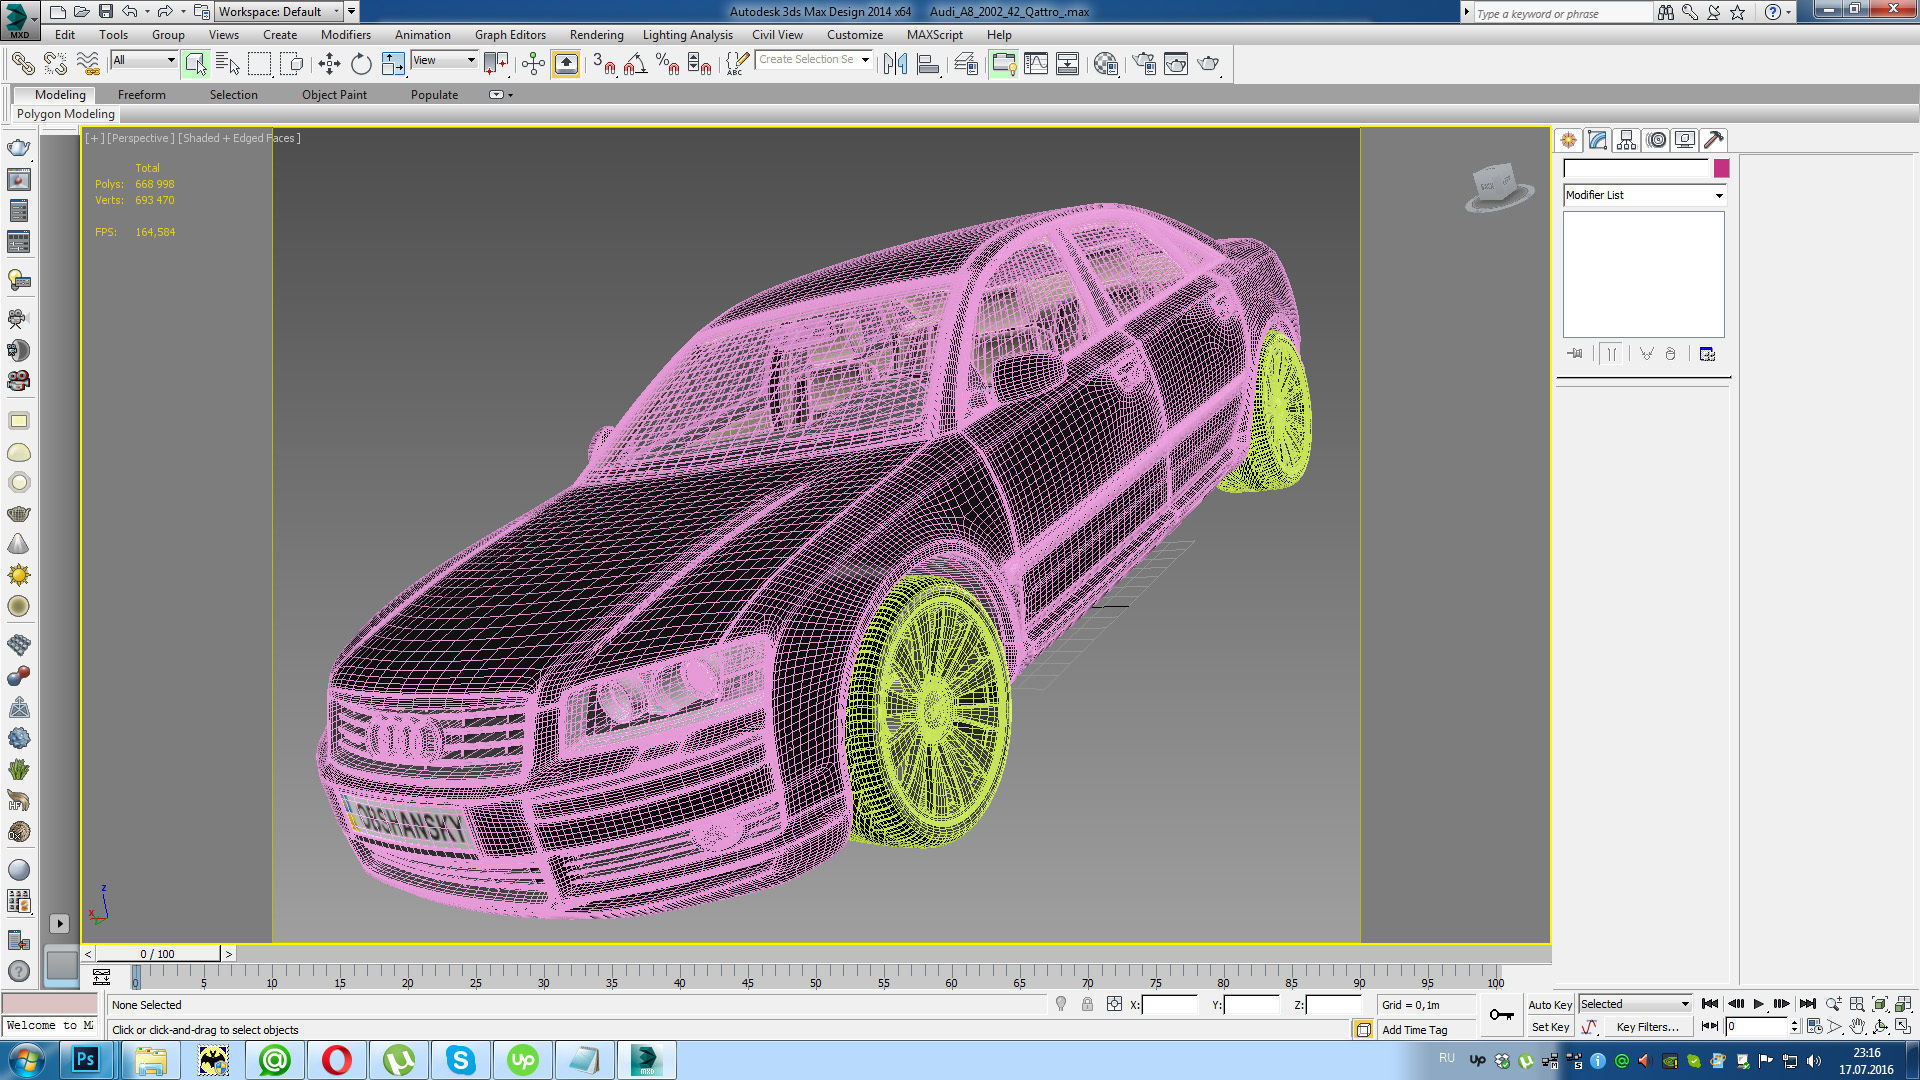
Task: Open the Utilities hammer panel
Action: click(1714, 140)
